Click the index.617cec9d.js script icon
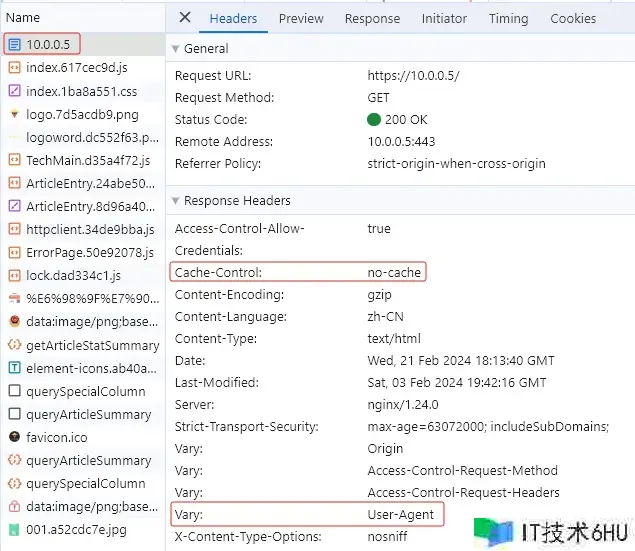635x551 pixels. pyautogui.click(x=14, y=68)
